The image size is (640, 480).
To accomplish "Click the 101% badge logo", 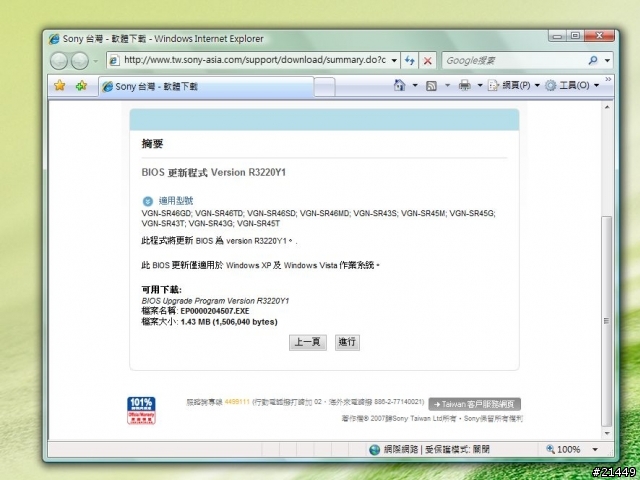I will pos(141,411).
